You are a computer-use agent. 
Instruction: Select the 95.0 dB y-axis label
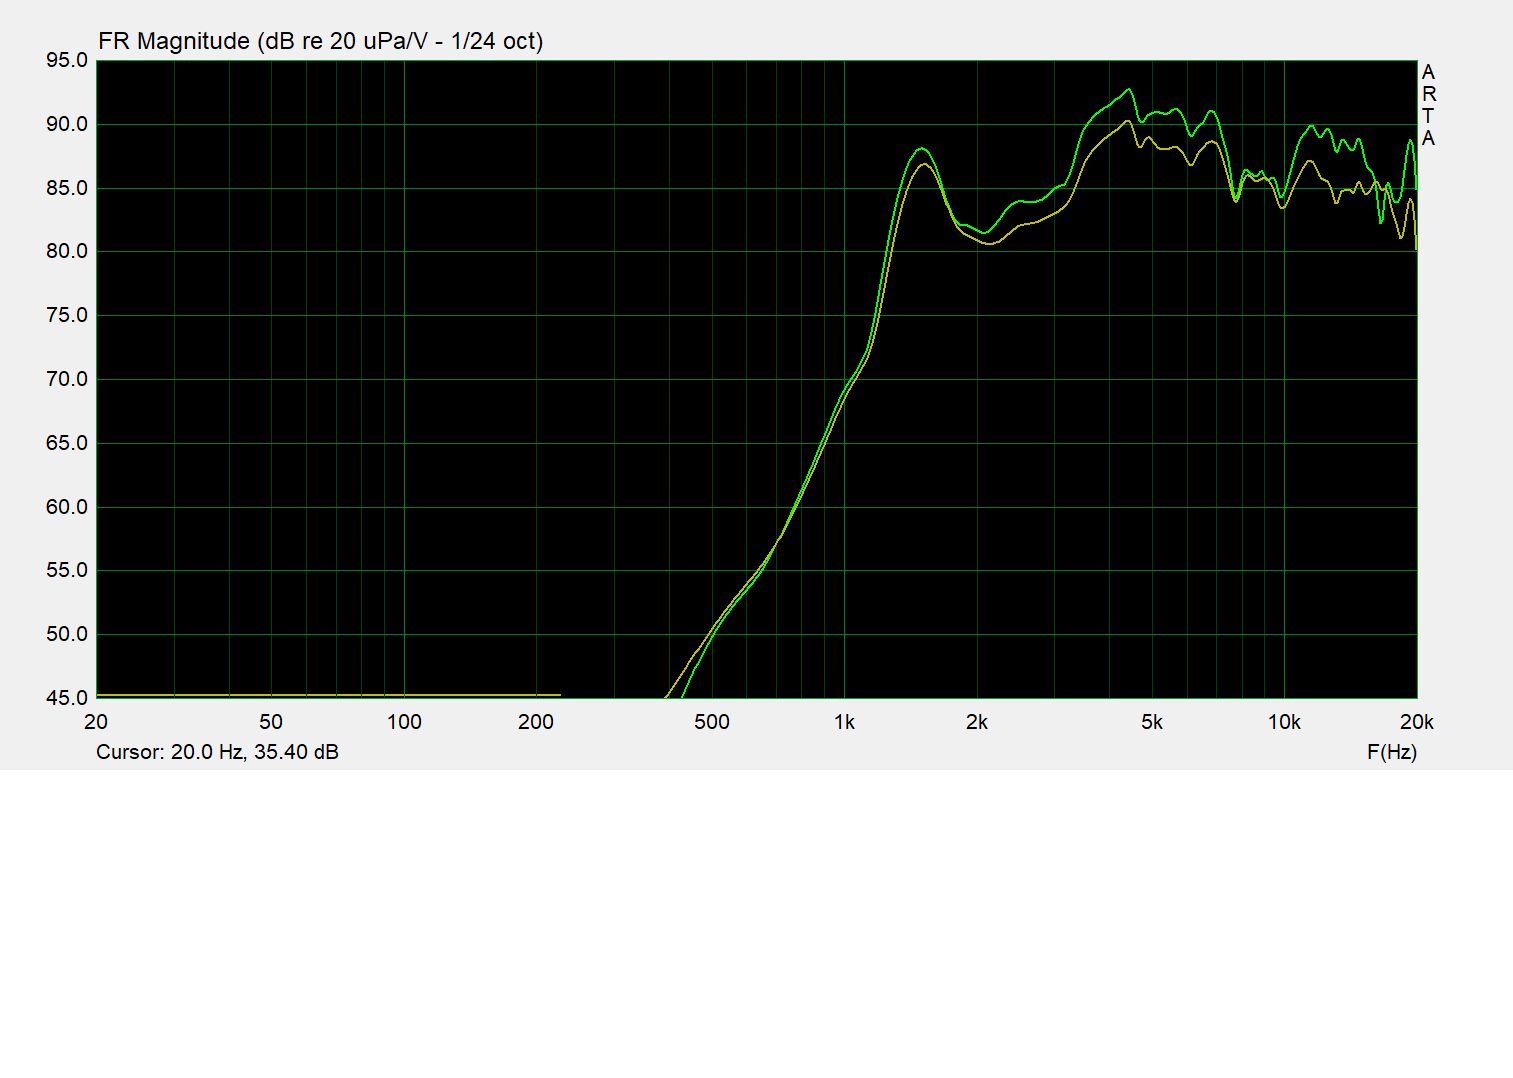[x=67, y=61]
